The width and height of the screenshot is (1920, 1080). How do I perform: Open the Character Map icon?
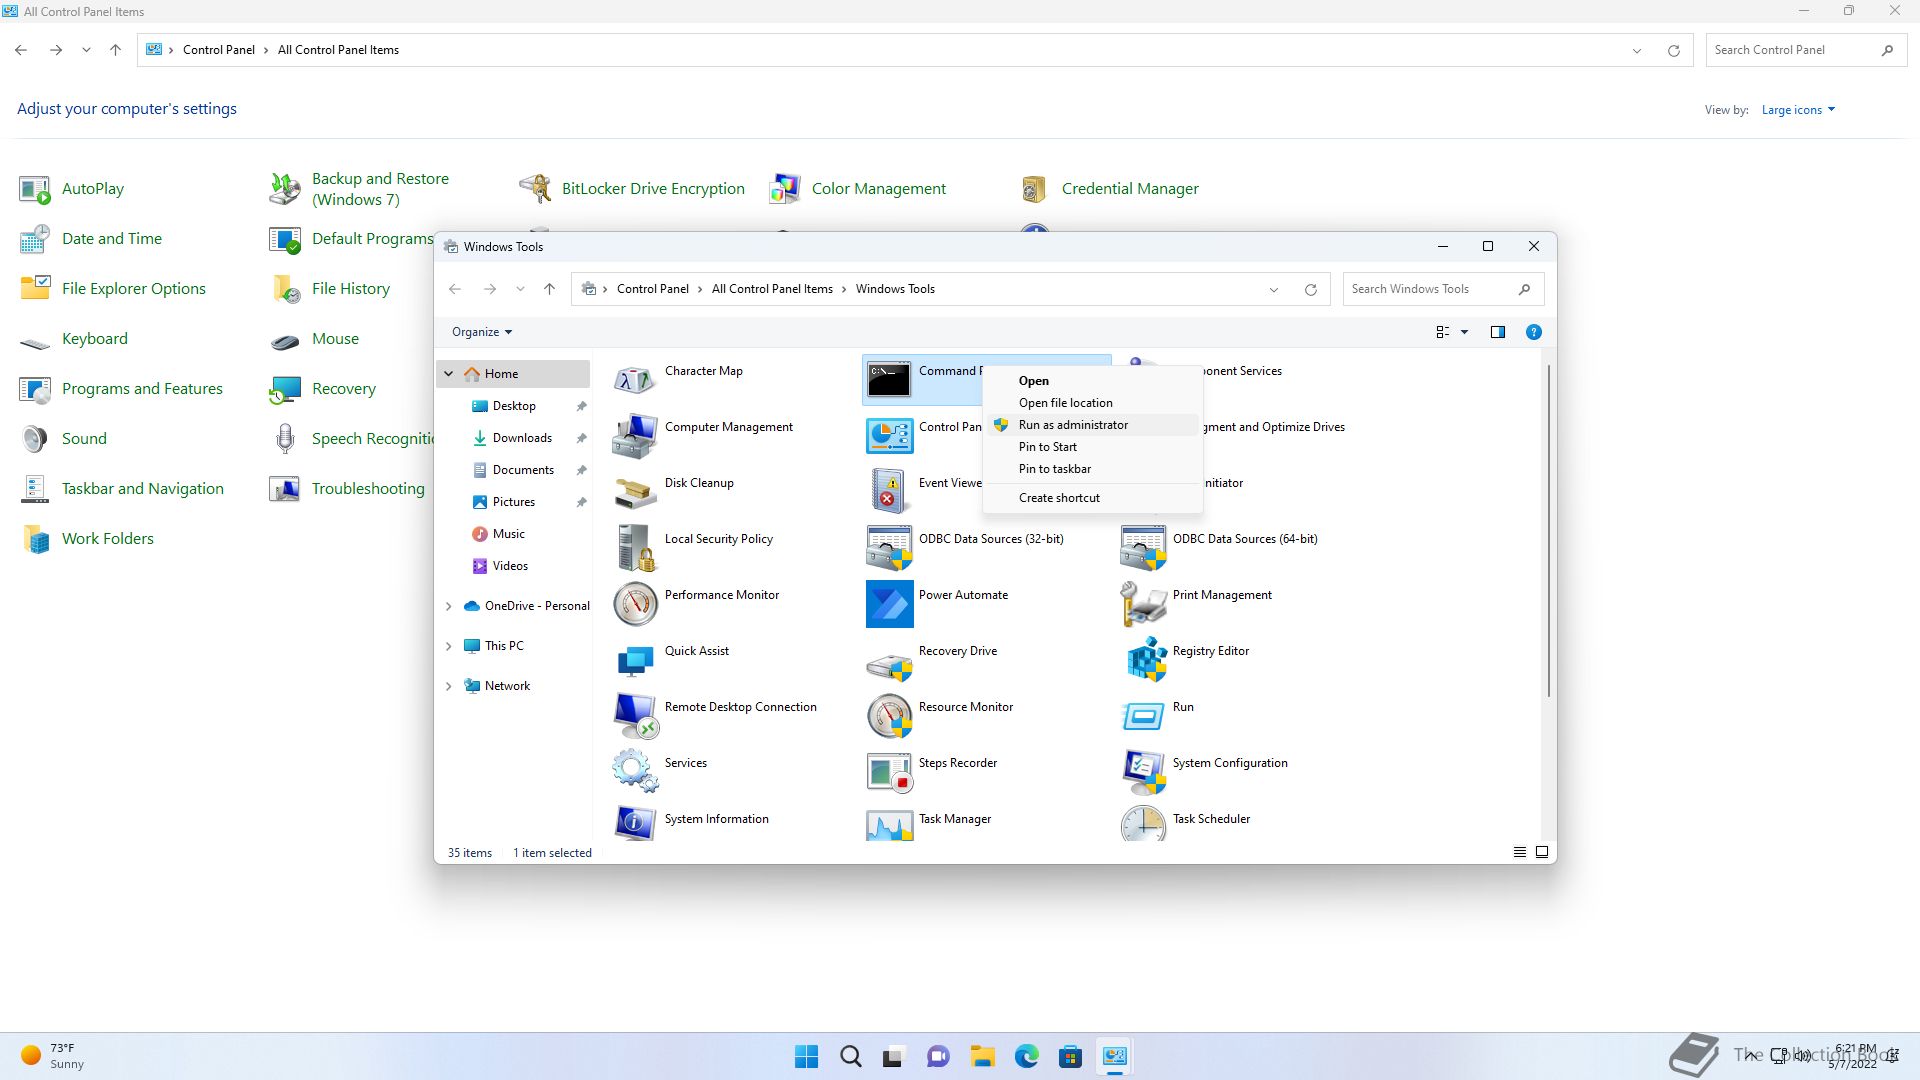635,379
